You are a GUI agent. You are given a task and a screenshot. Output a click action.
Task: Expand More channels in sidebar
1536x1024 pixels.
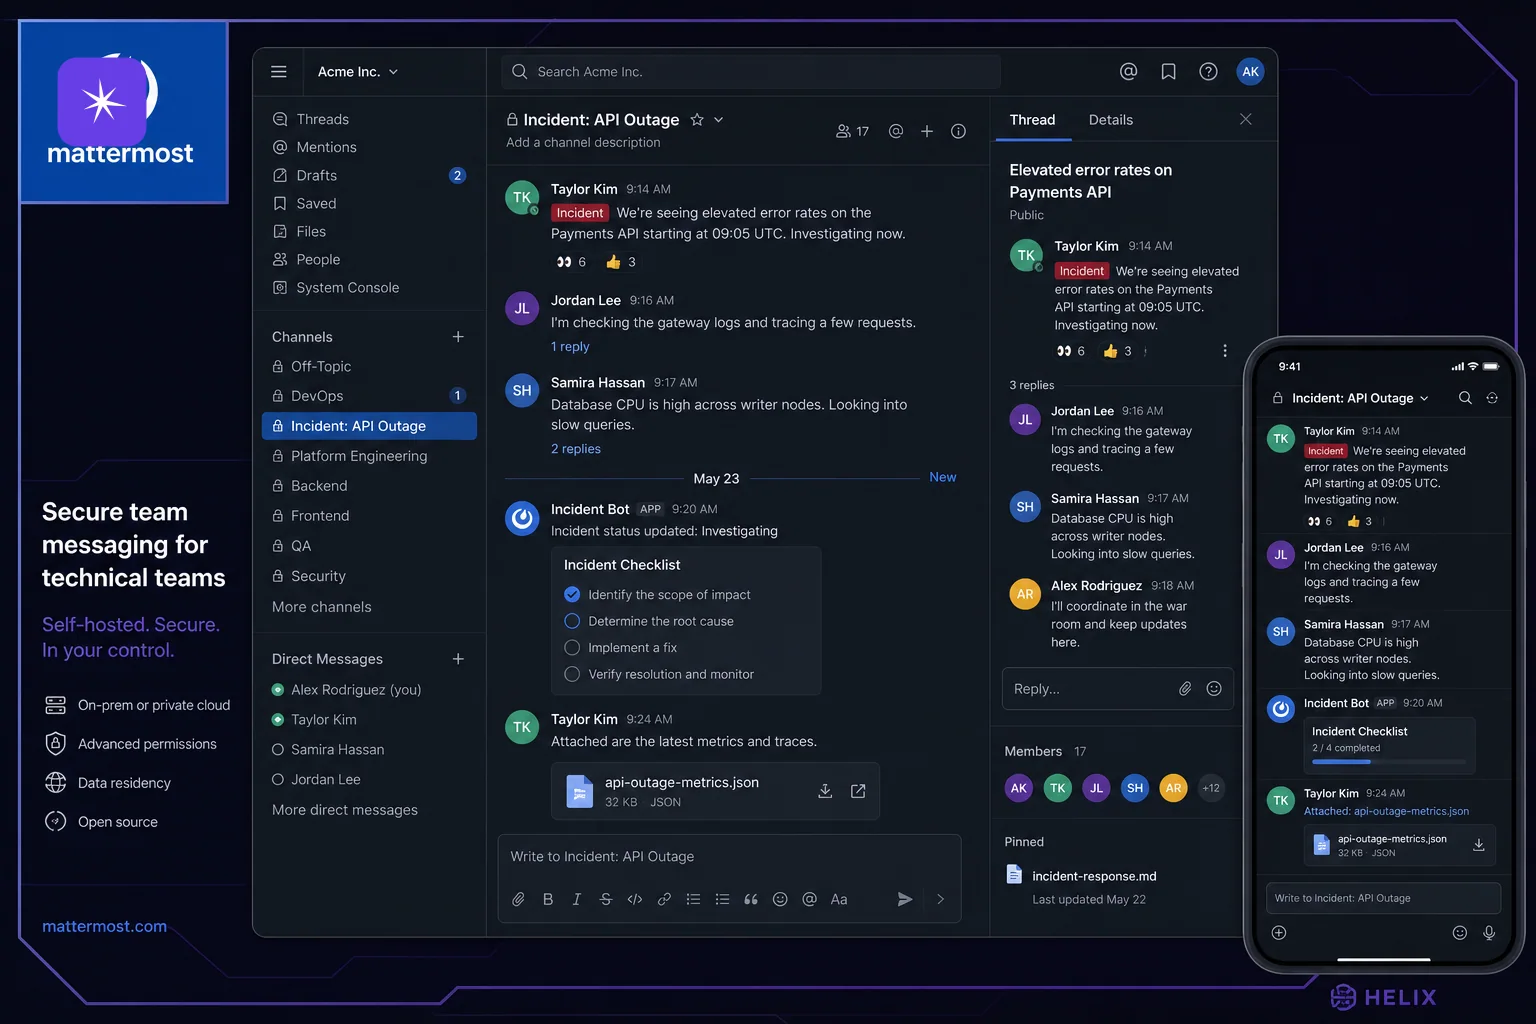click(322, 607)
